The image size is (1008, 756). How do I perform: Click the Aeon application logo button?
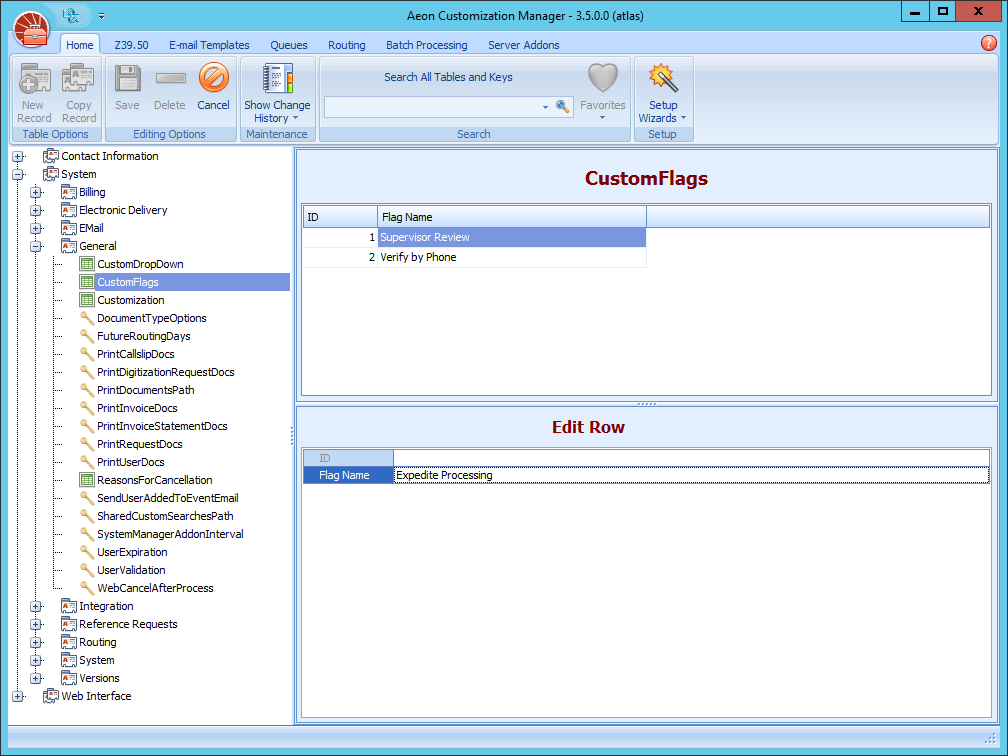[31, 29]
